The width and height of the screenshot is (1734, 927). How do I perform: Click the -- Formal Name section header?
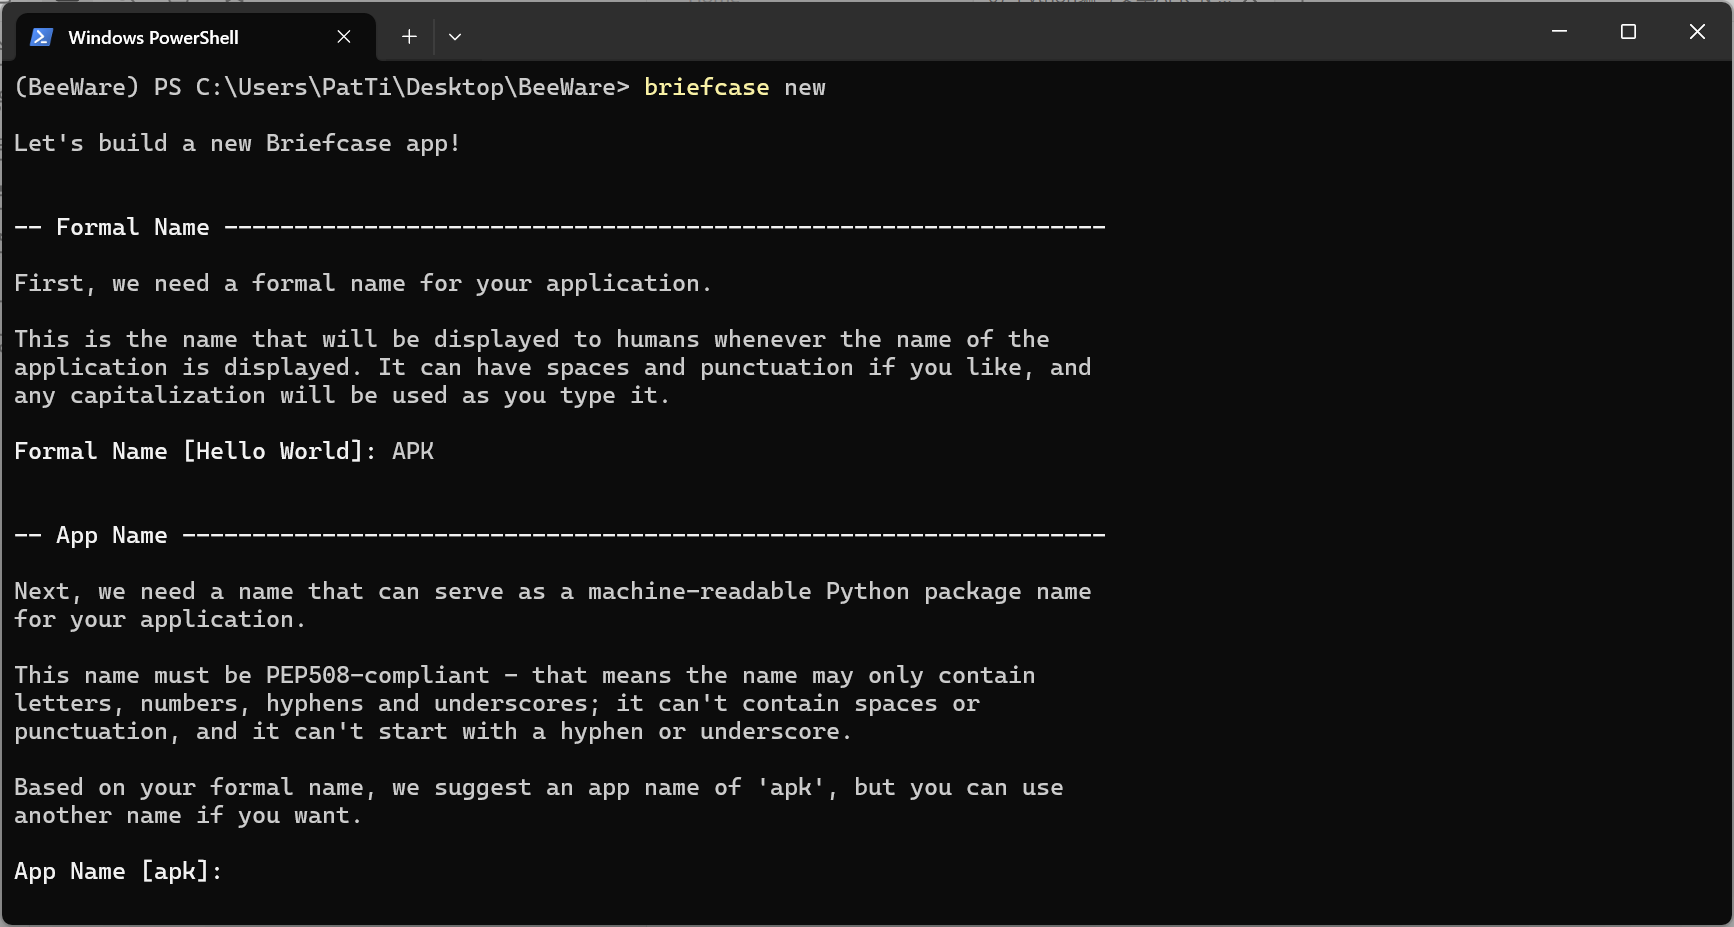112,227
